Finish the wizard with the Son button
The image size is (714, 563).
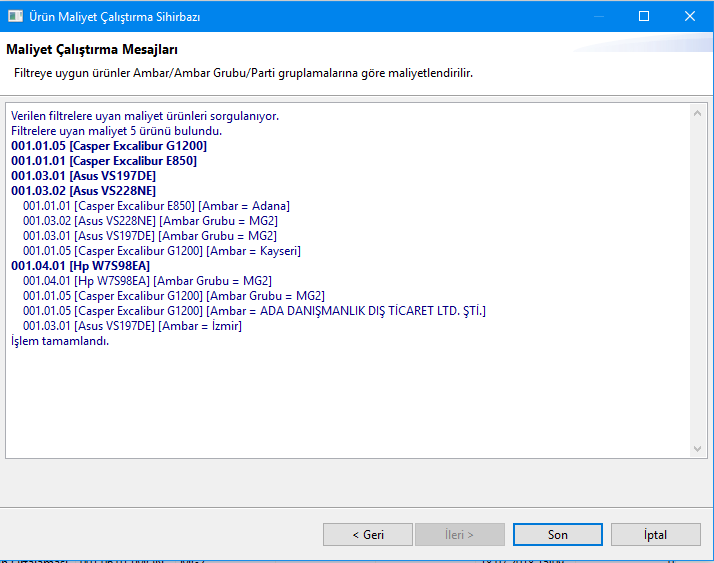point(557,535)
